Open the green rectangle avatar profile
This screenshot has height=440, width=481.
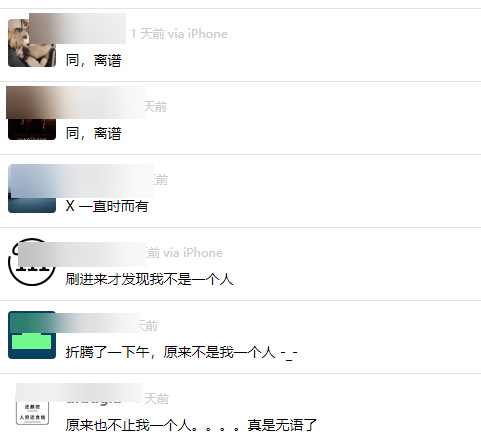tap(32, 335)
